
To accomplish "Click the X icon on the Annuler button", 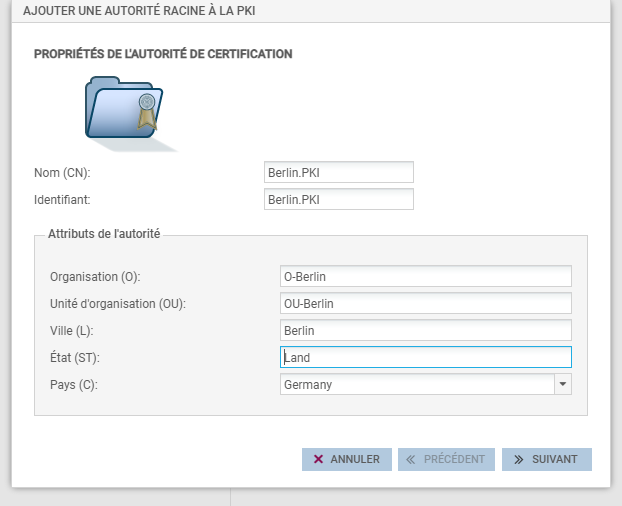I will pyautogui.click(x=318, y=459).
